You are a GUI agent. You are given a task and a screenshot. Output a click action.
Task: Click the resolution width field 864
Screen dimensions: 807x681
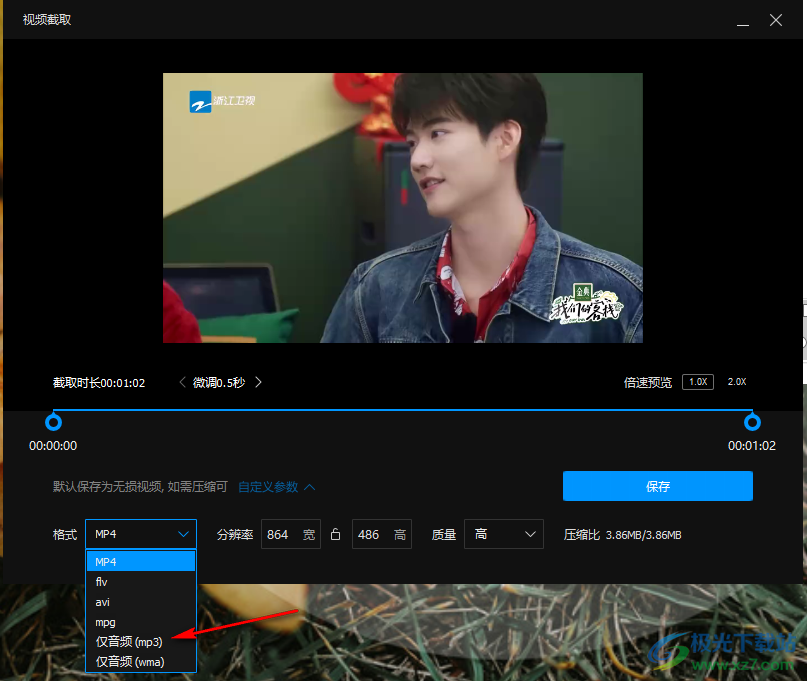291,534
